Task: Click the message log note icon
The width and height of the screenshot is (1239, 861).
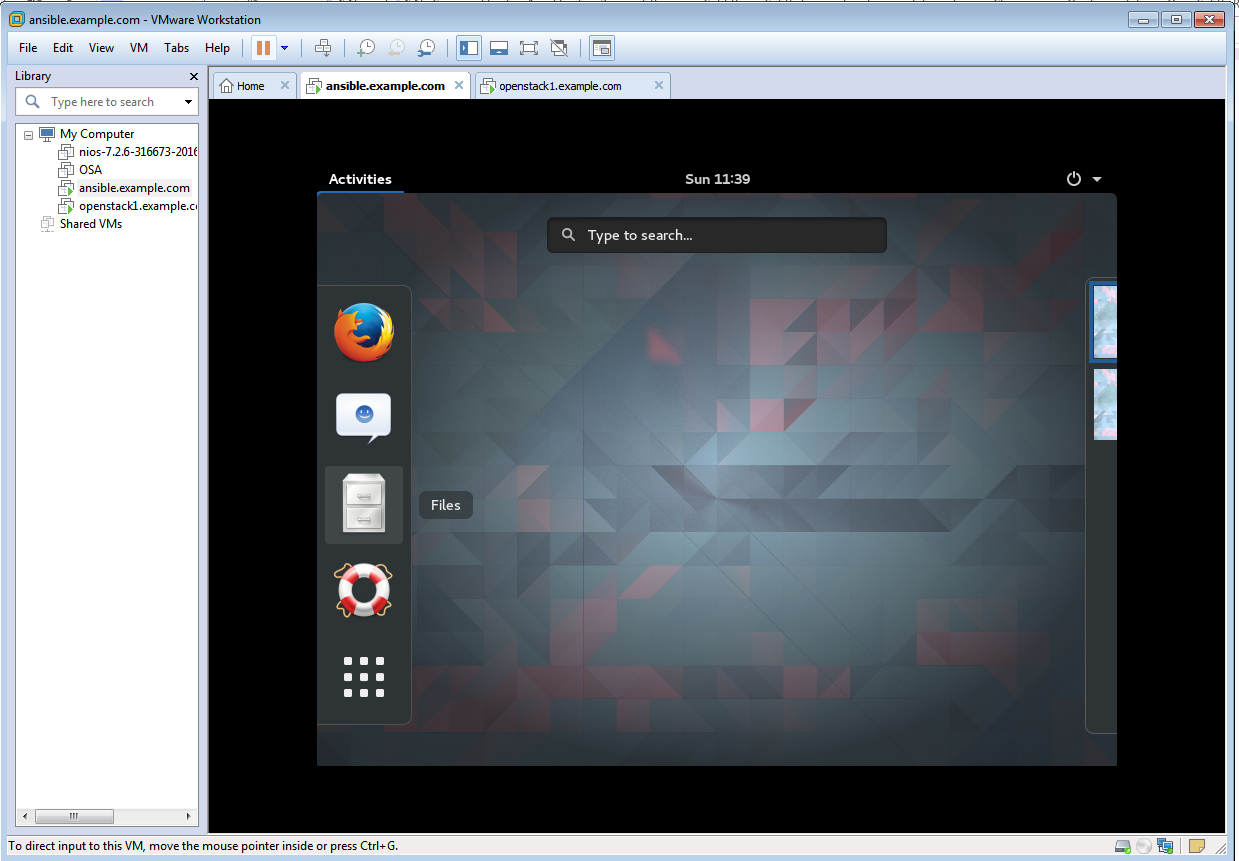Action: (x=1197, y=846)
